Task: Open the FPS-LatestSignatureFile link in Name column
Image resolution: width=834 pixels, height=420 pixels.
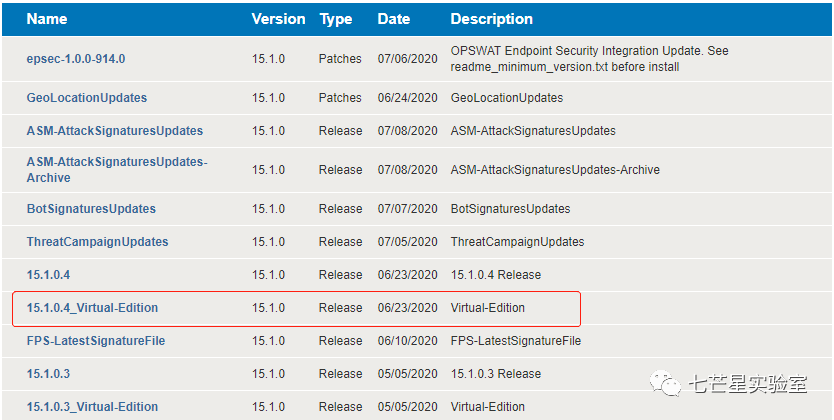Action: coord(96,341)
